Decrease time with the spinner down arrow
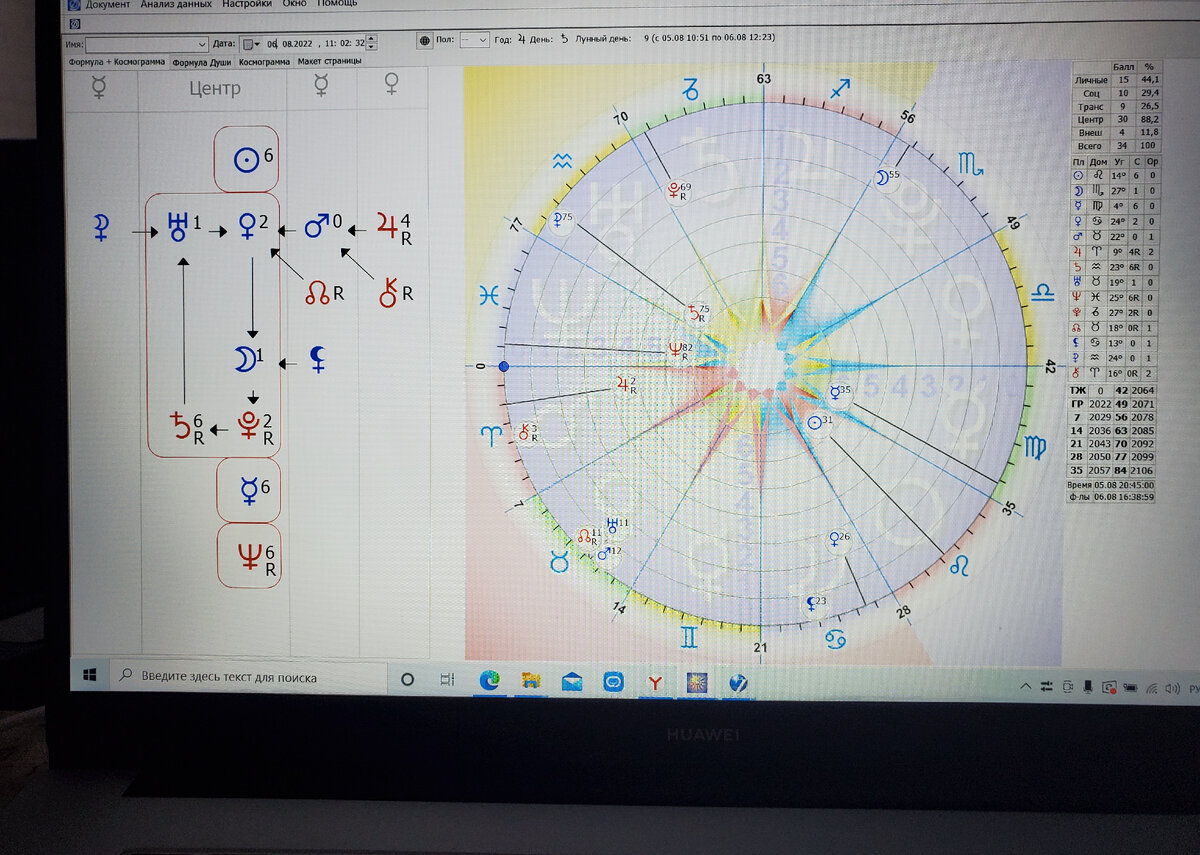This screenshot has width=1200, height=855. [x=372, y=47]
